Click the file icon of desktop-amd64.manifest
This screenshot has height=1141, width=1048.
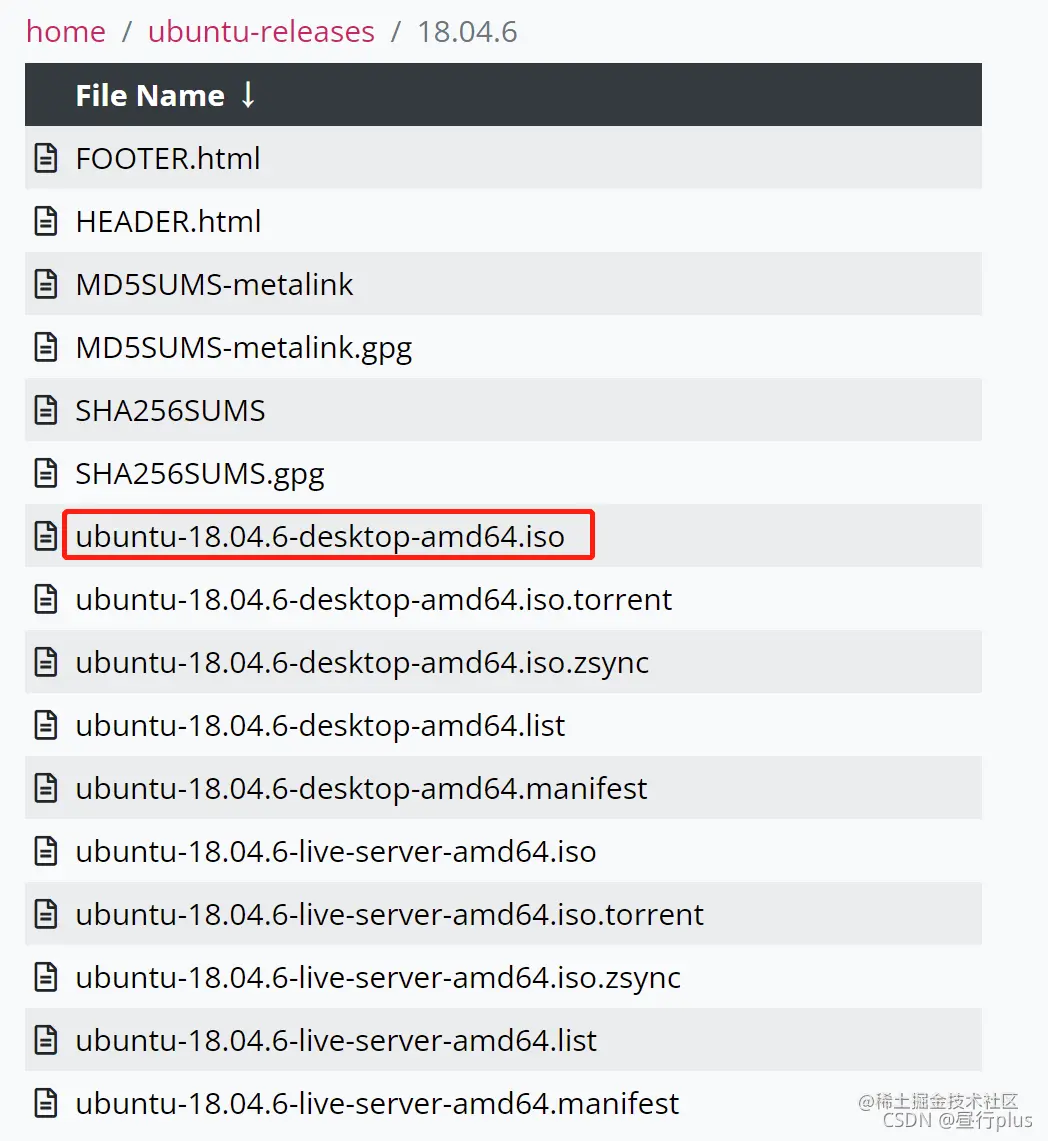[x=46, y=788]
